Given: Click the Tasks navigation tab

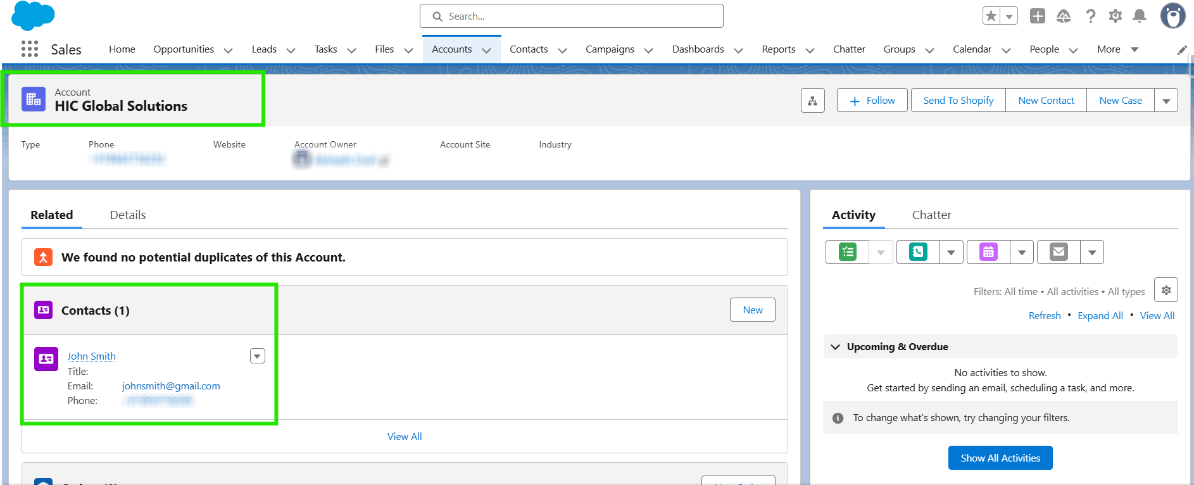Looking at the screenshot, I should pyautogui.click(x=326, y=49).
